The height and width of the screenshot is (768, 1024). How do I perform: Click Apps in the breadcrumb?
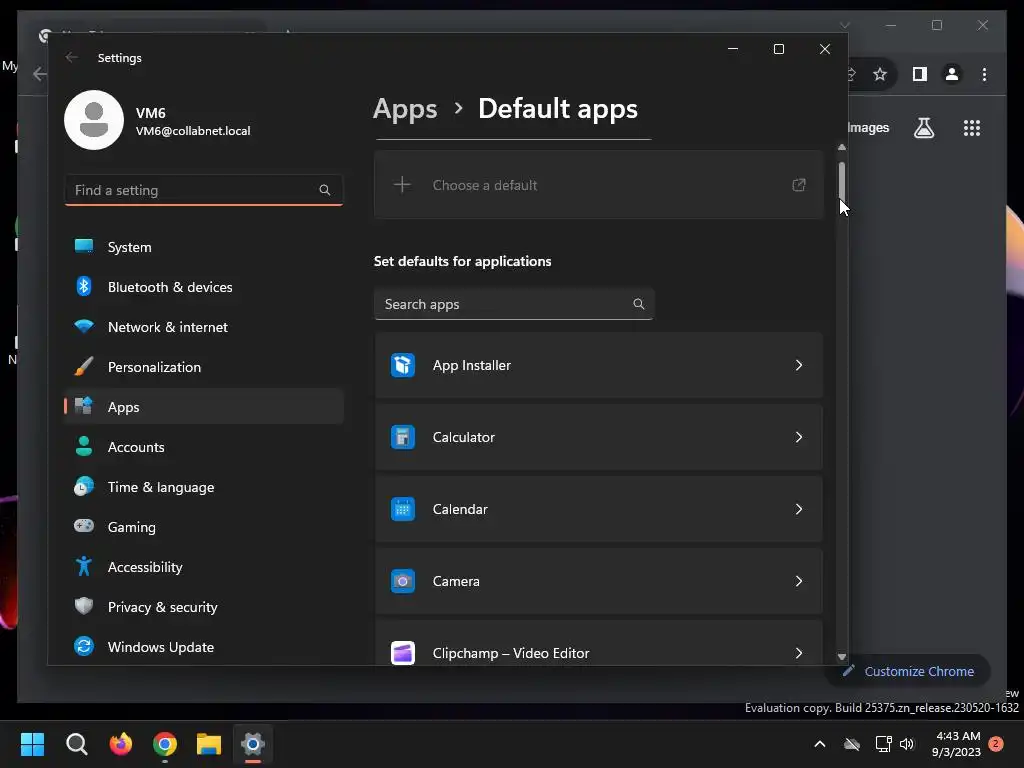pos(405,109)
